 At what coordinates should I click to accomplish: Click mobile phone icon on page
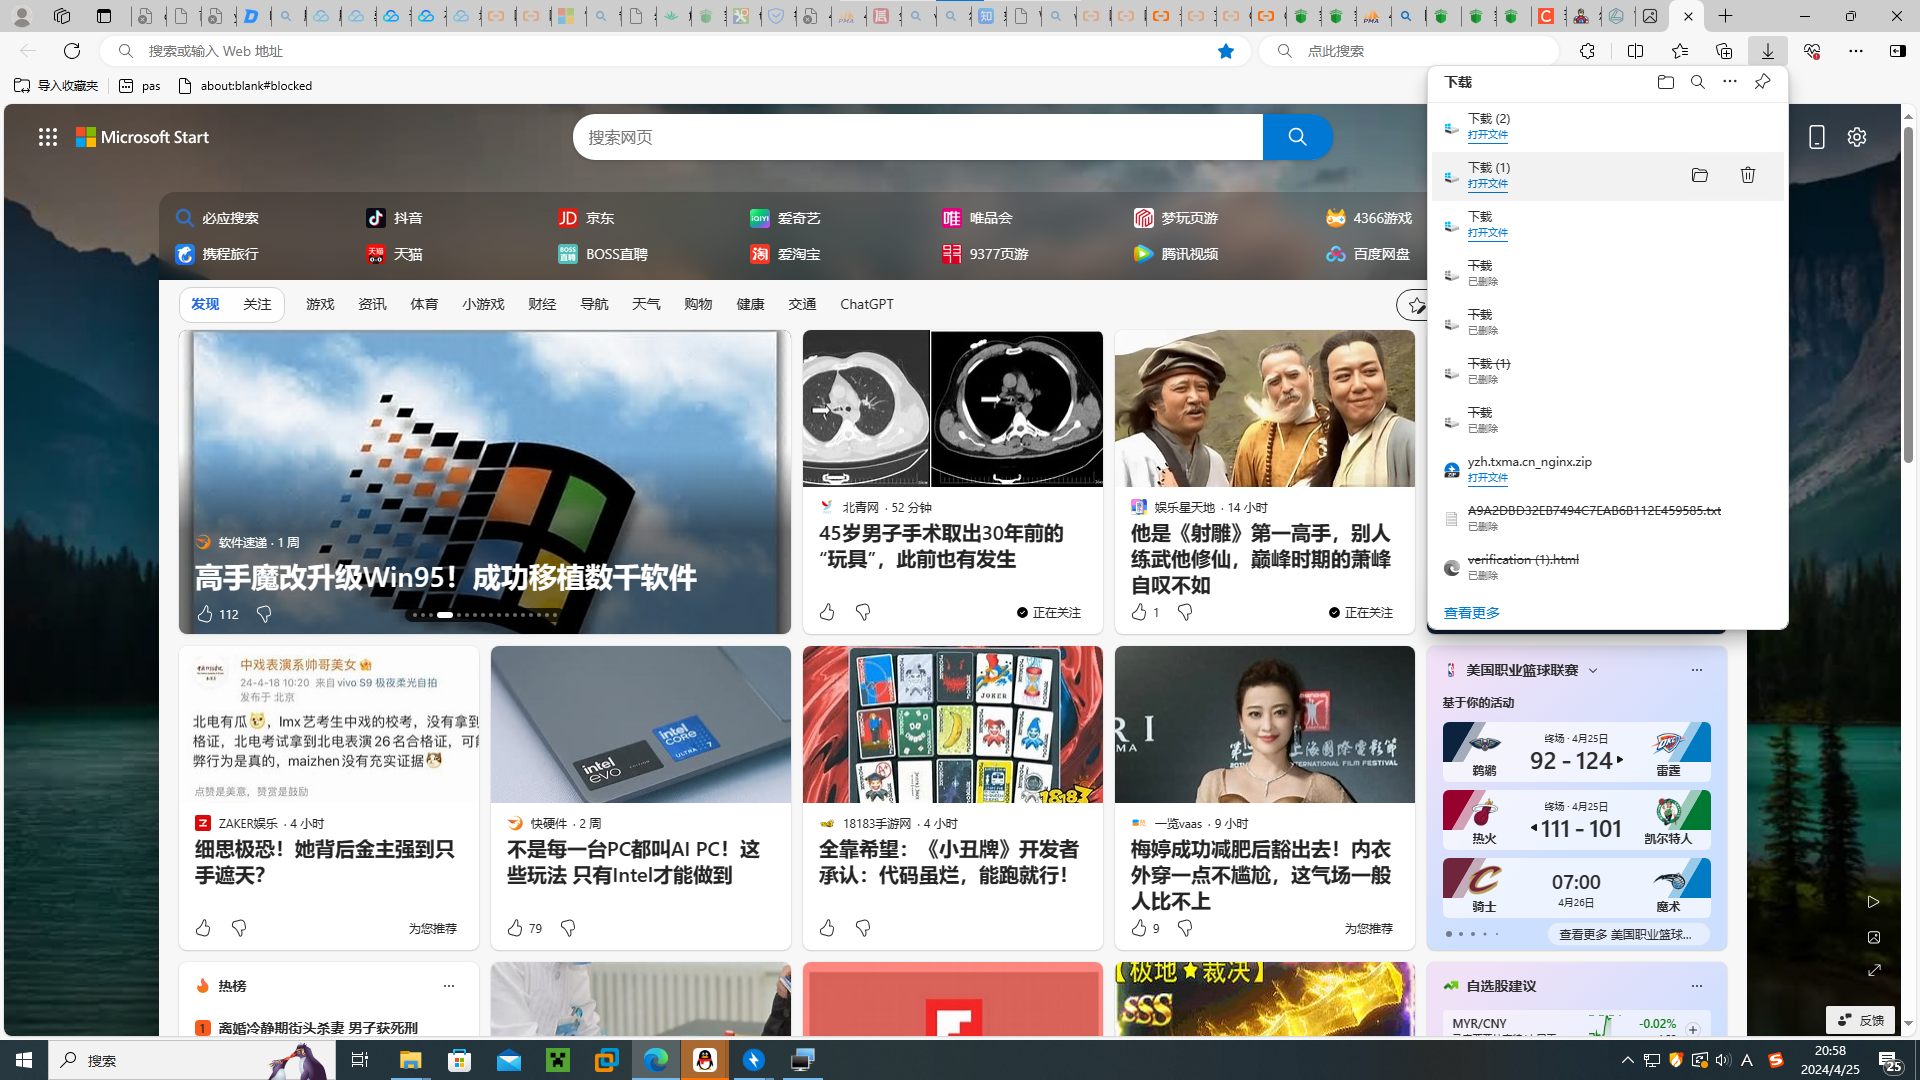(x=1816, y=137)
